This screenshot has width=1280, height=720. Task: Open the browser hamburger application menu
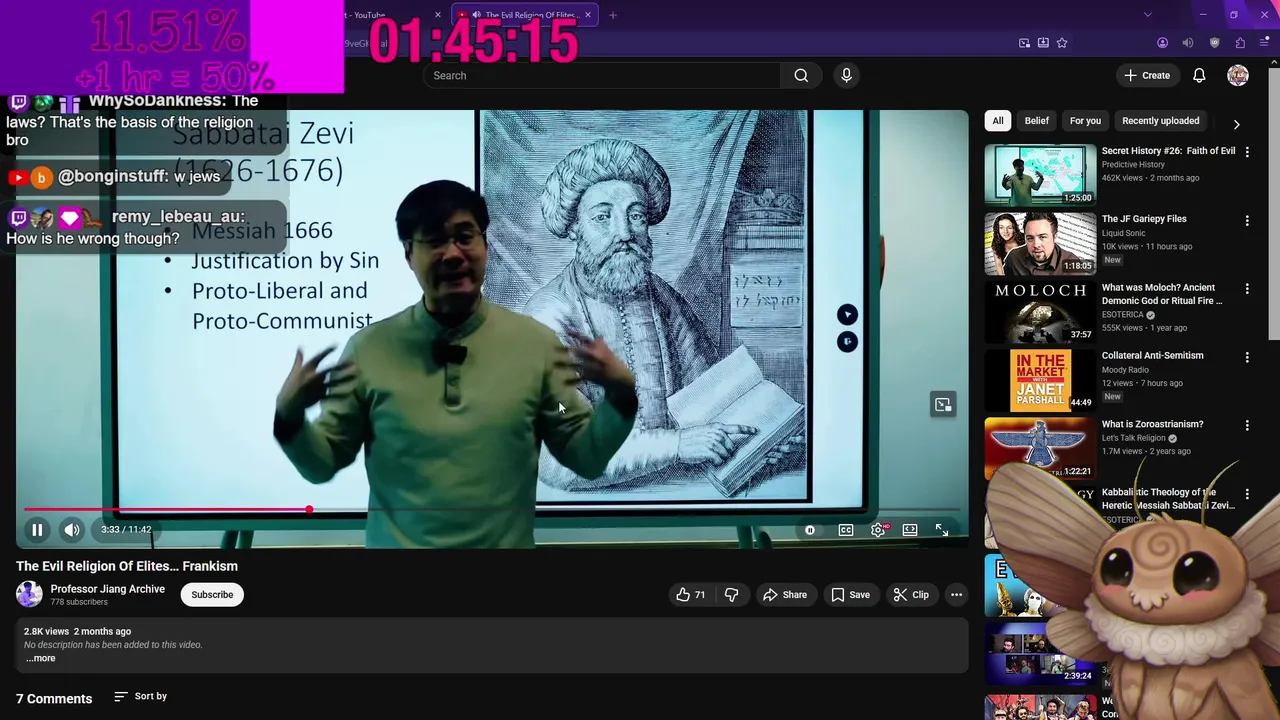1264,43
